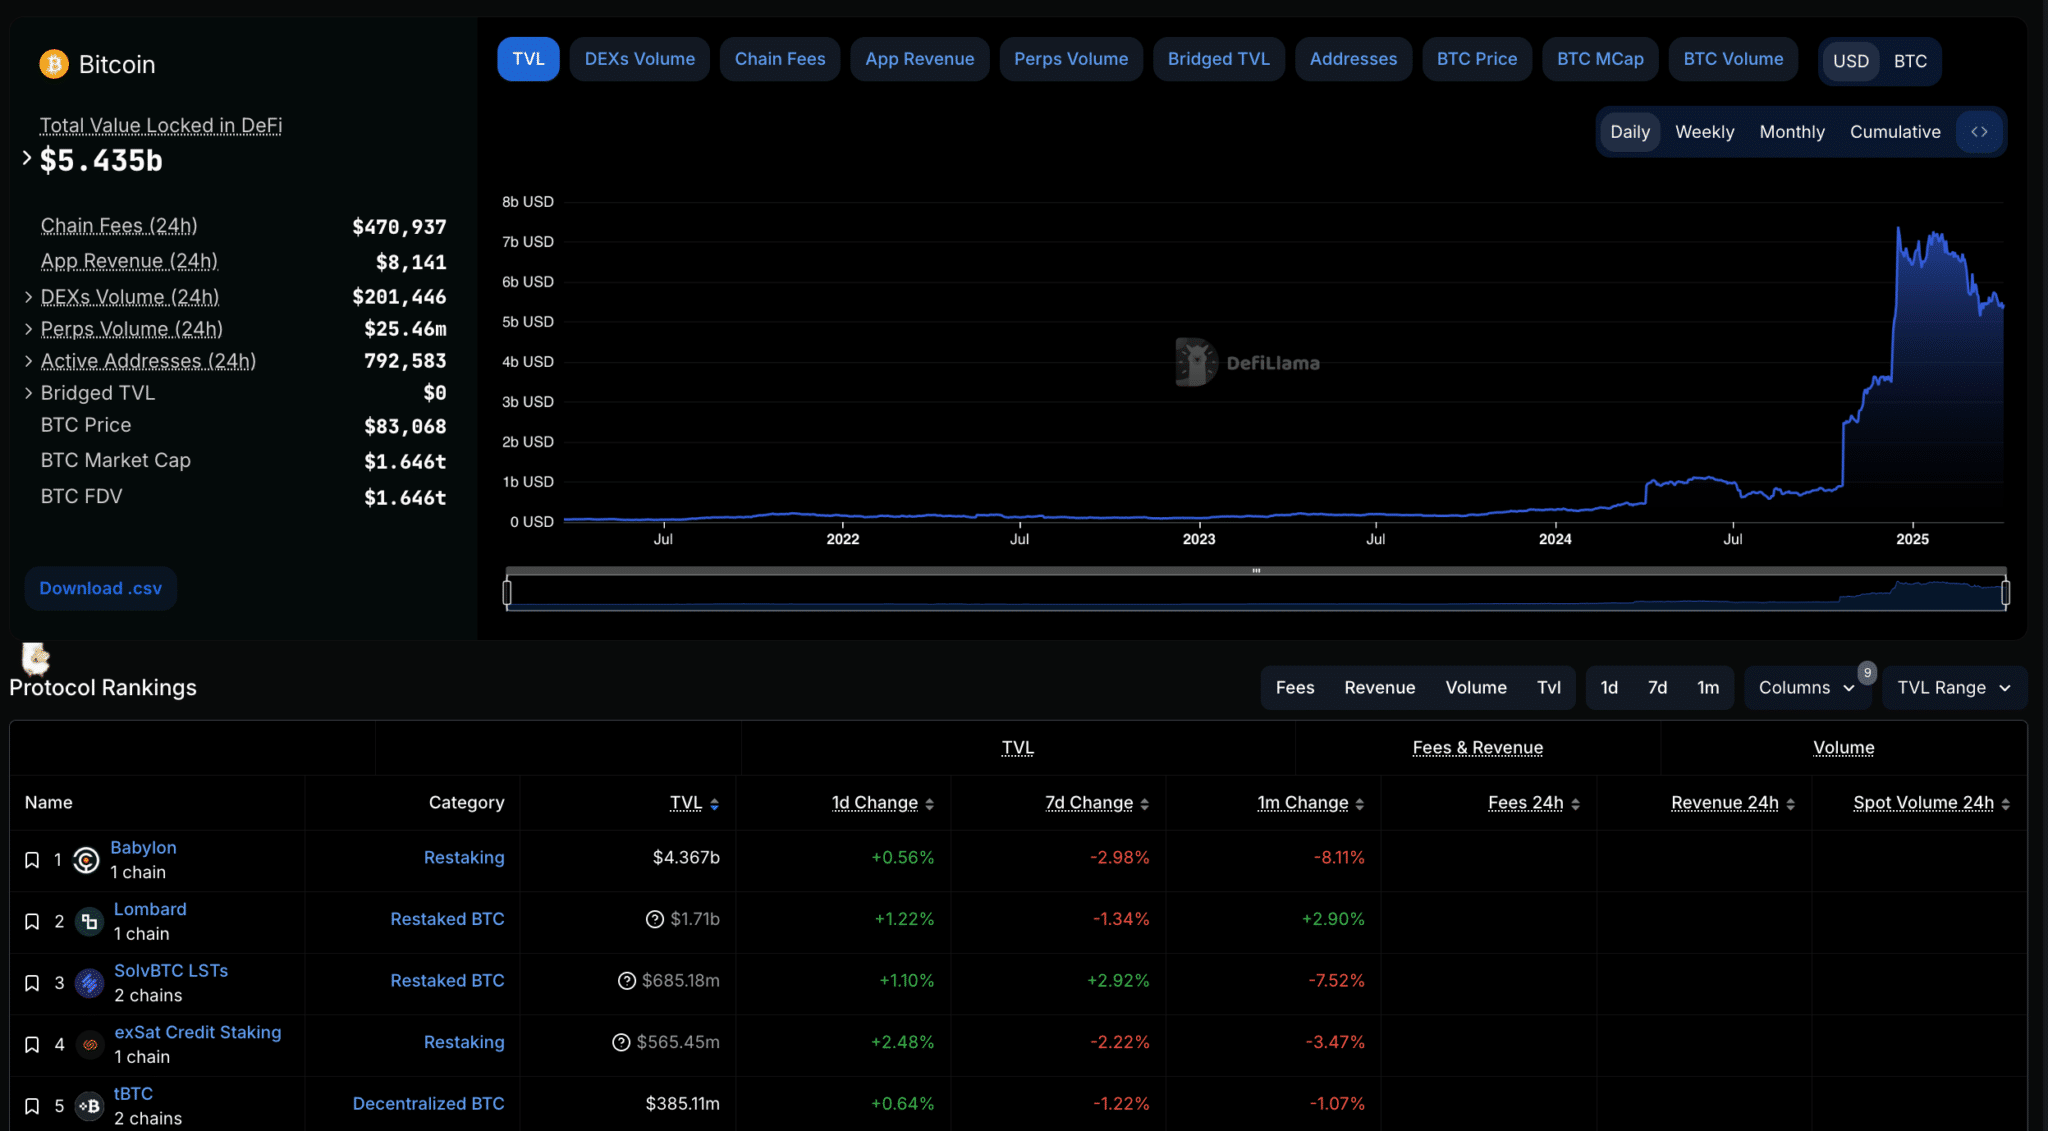Click the Bitcoin logo icon

[53, 64]
